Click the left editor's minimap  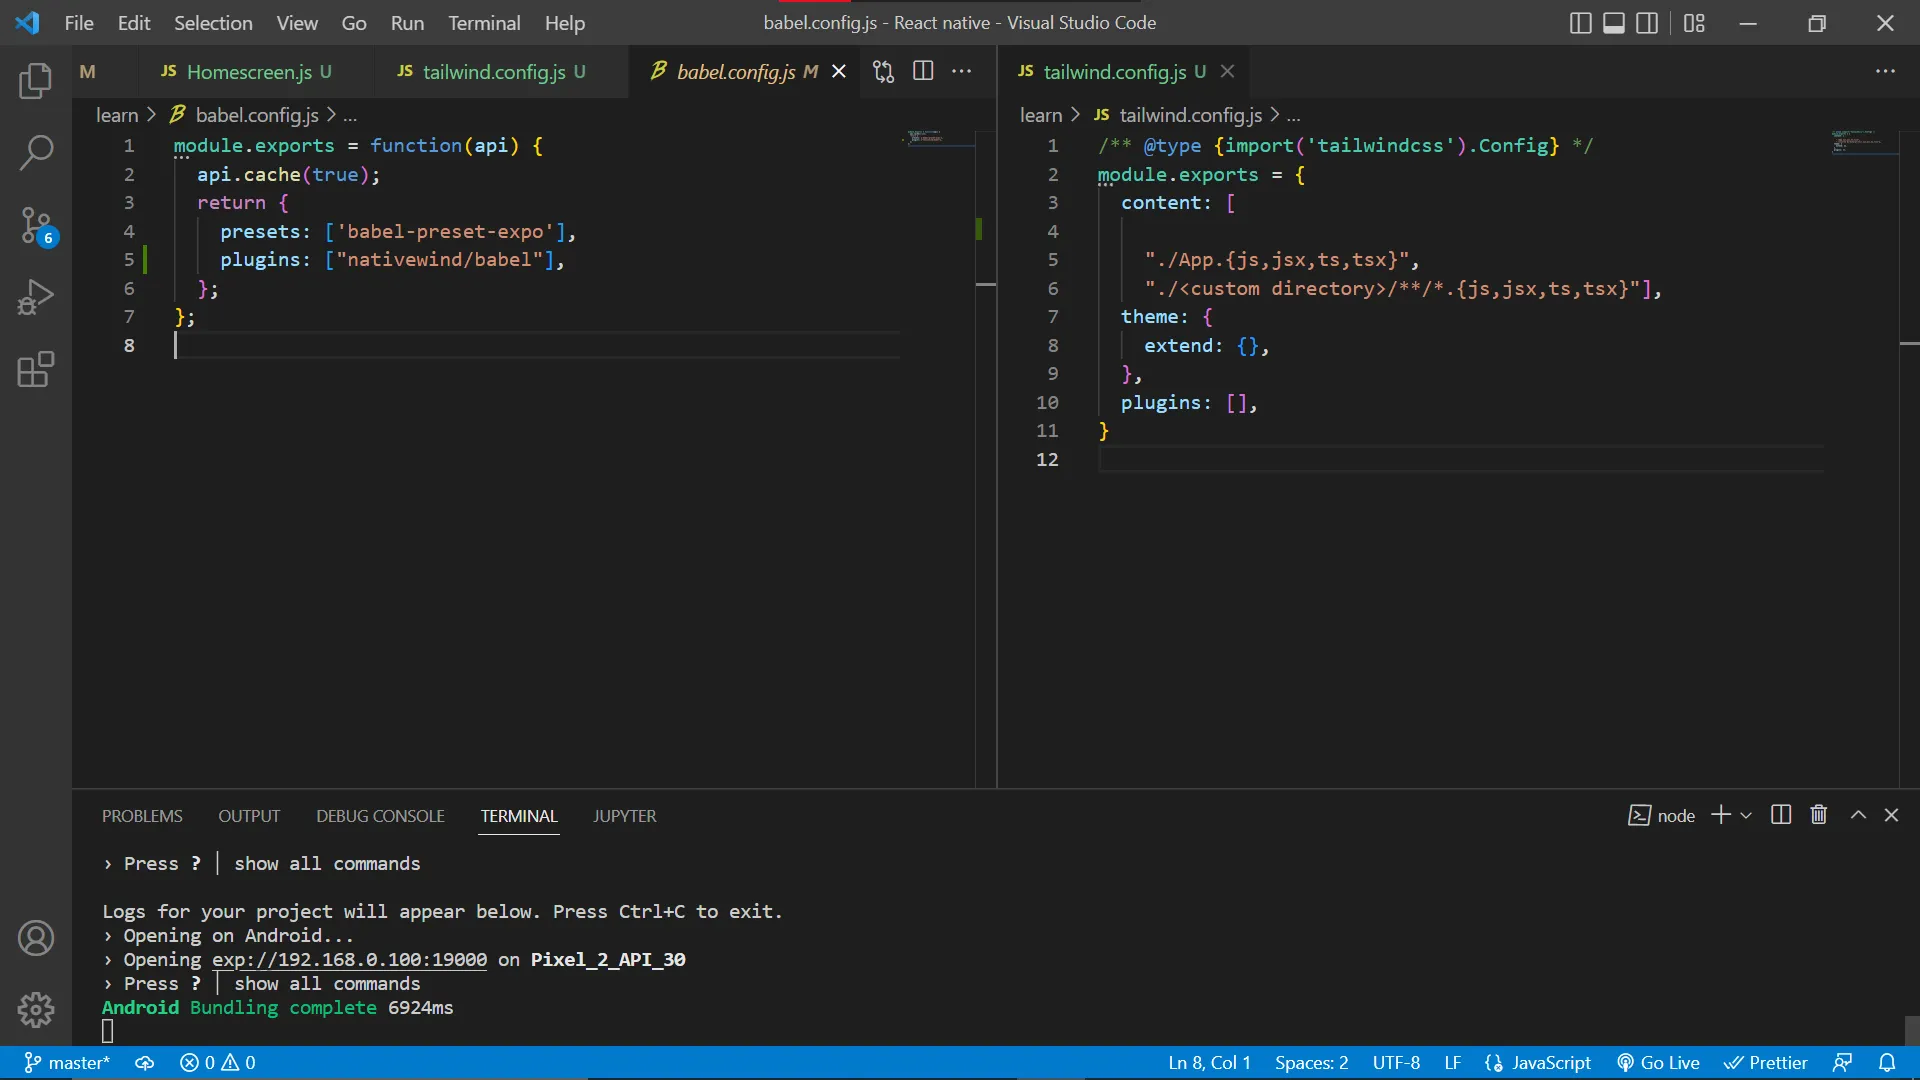tap(925, 137)
